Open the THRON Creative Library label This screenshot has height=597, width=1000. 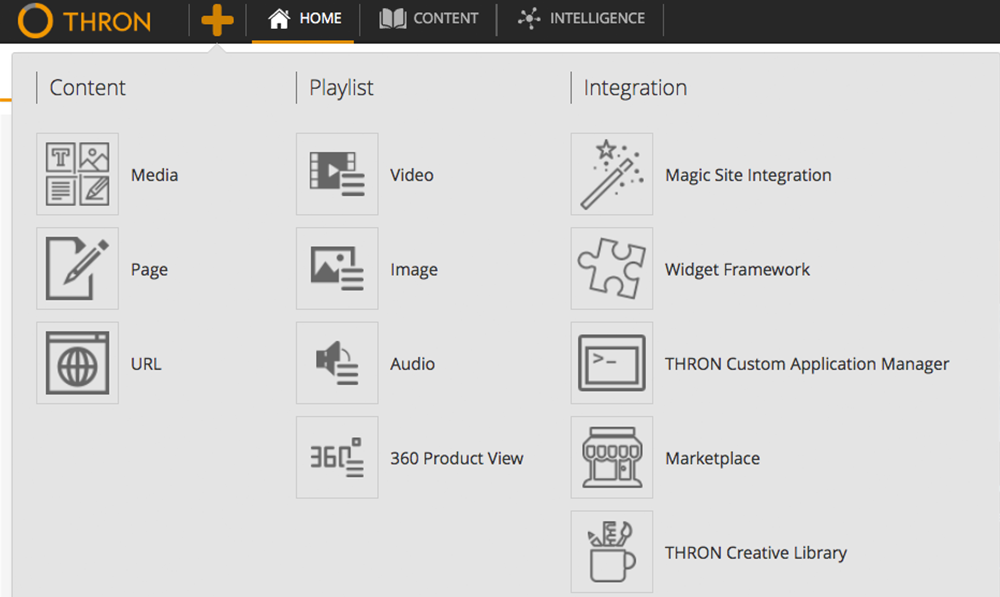(756, 553)
